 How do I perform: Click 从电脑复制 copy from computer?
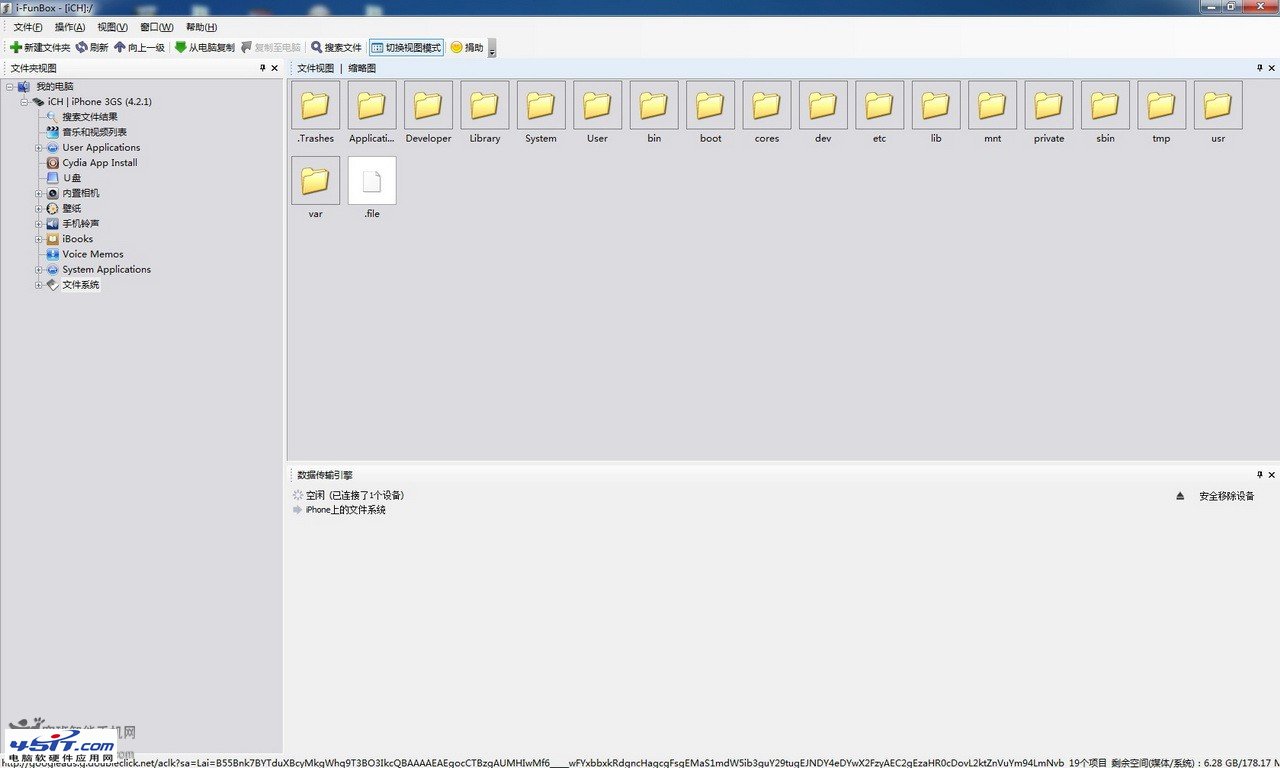pyautogui.click(x=205, y=47)
